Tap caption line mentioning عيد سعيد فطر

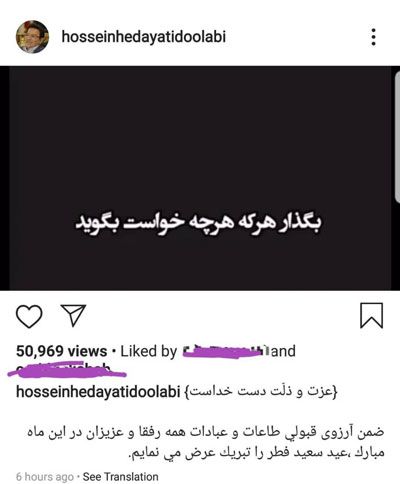point(256,452)
